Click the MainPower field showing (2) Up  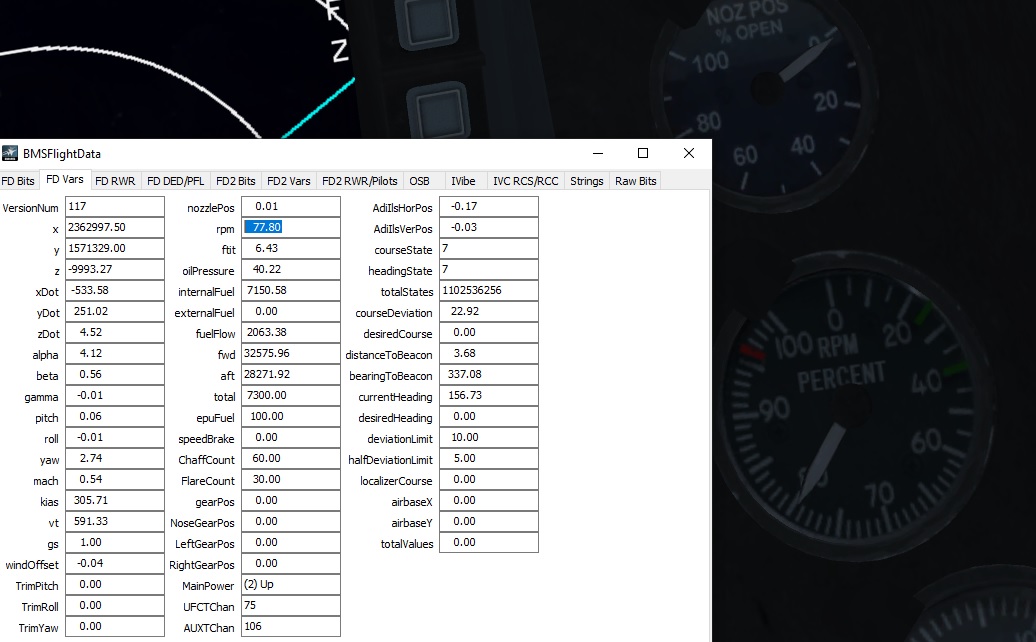[x=291, y=585]
